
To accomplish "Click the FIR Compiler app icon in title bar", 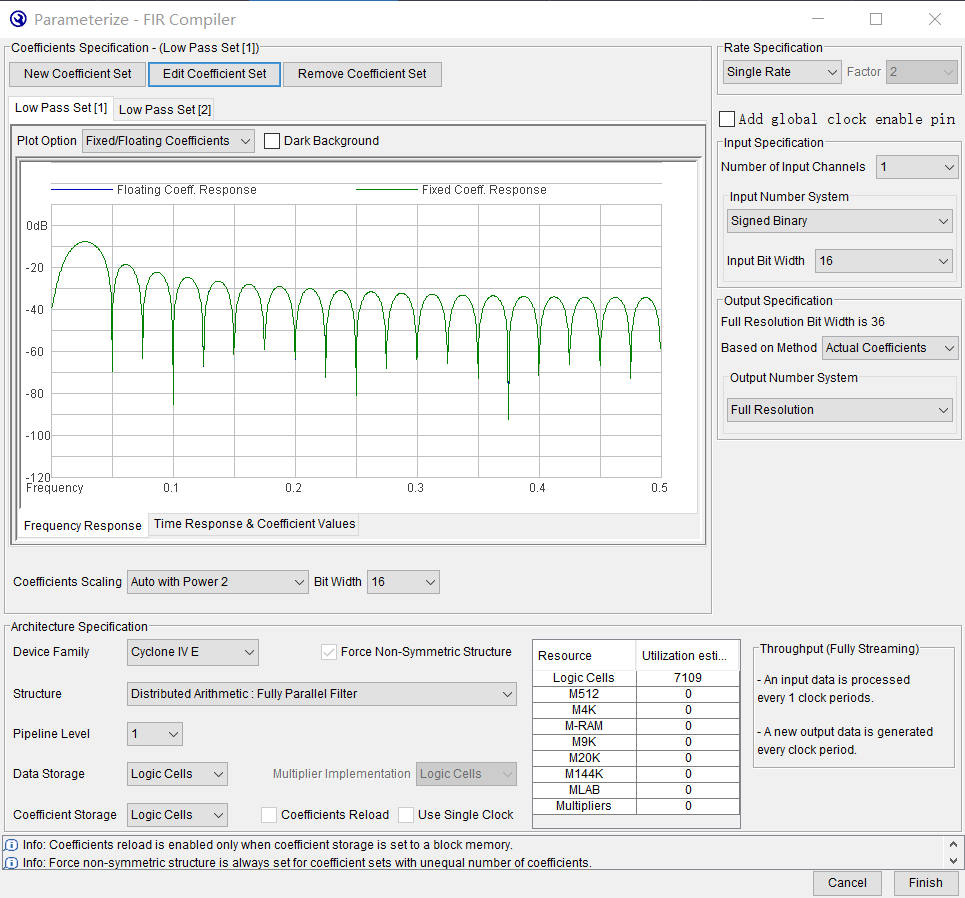I will 18,19.
